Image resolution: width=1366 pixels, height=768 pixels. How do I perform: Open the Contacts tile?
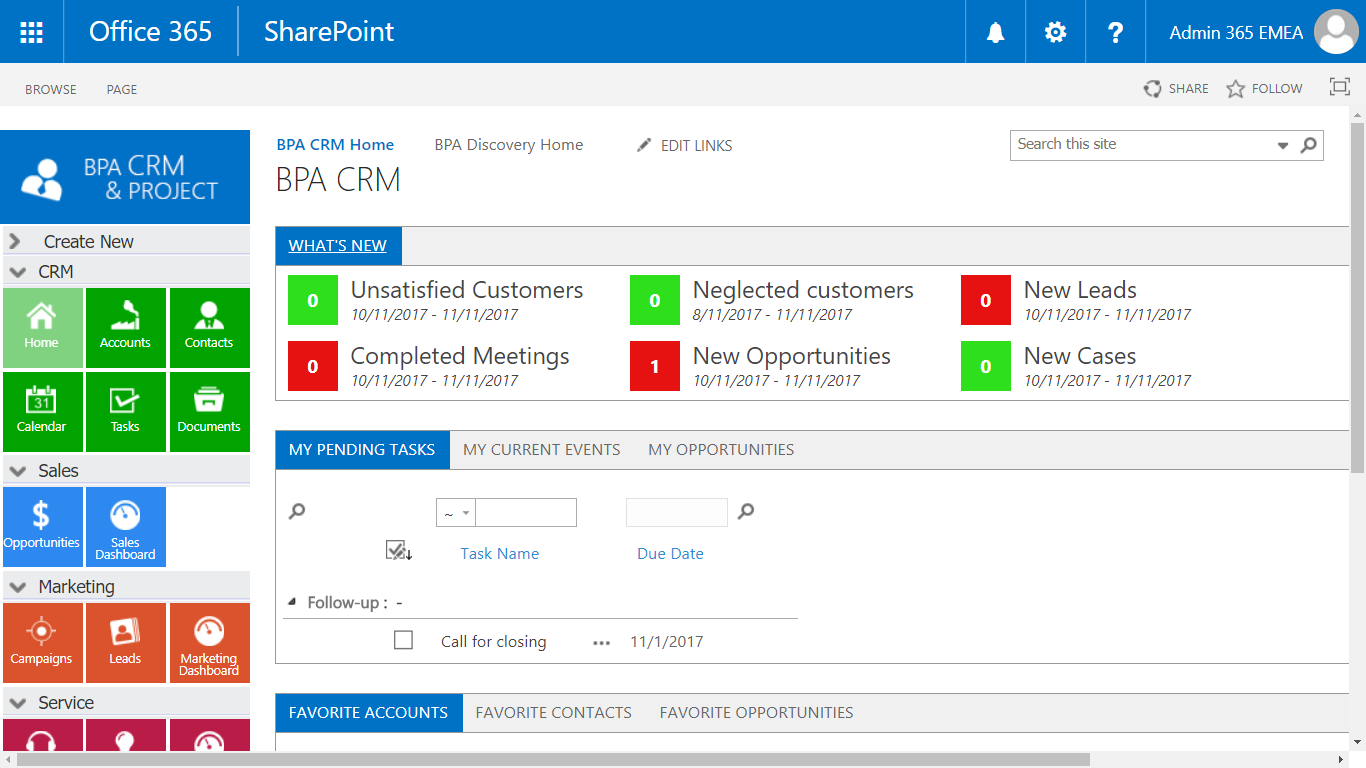[209, 327]
